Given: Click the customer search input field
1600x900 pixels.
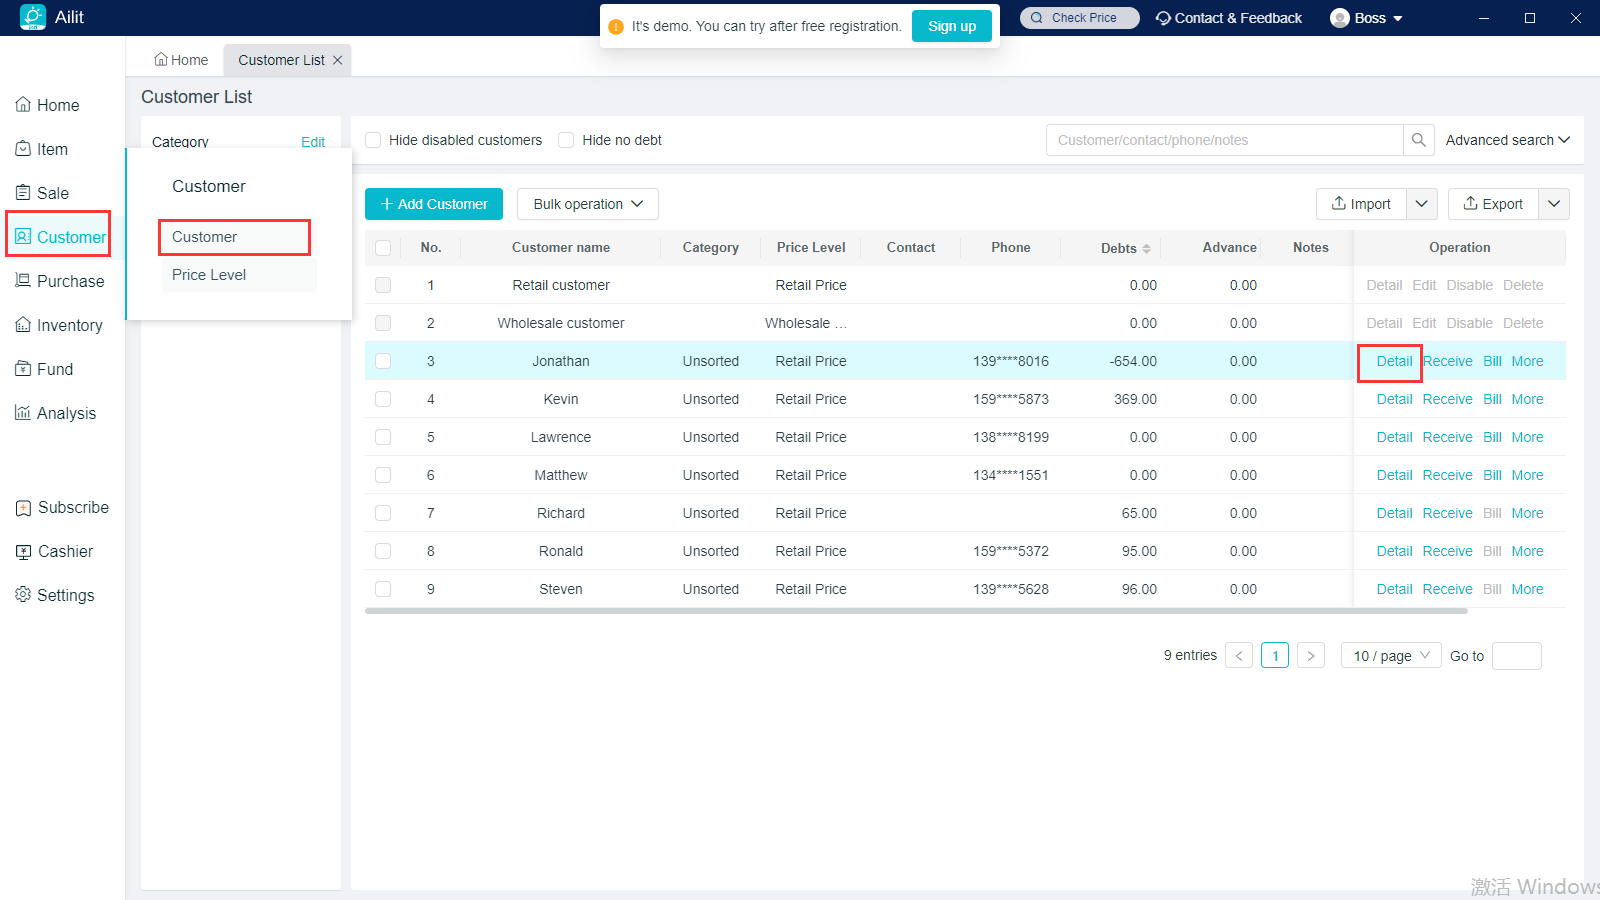Looking at the screenshot, I should click(1224, 140).
